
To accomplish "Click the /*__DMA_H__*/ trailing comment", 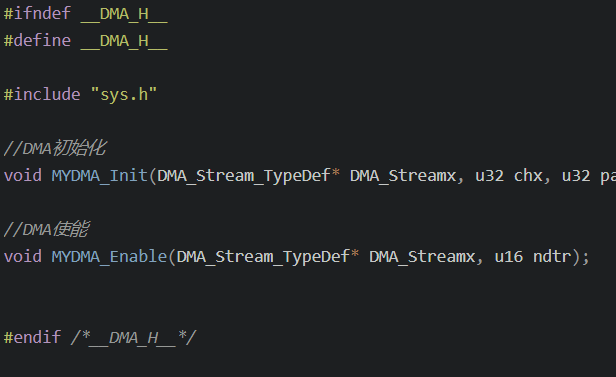I will (134, 337).
